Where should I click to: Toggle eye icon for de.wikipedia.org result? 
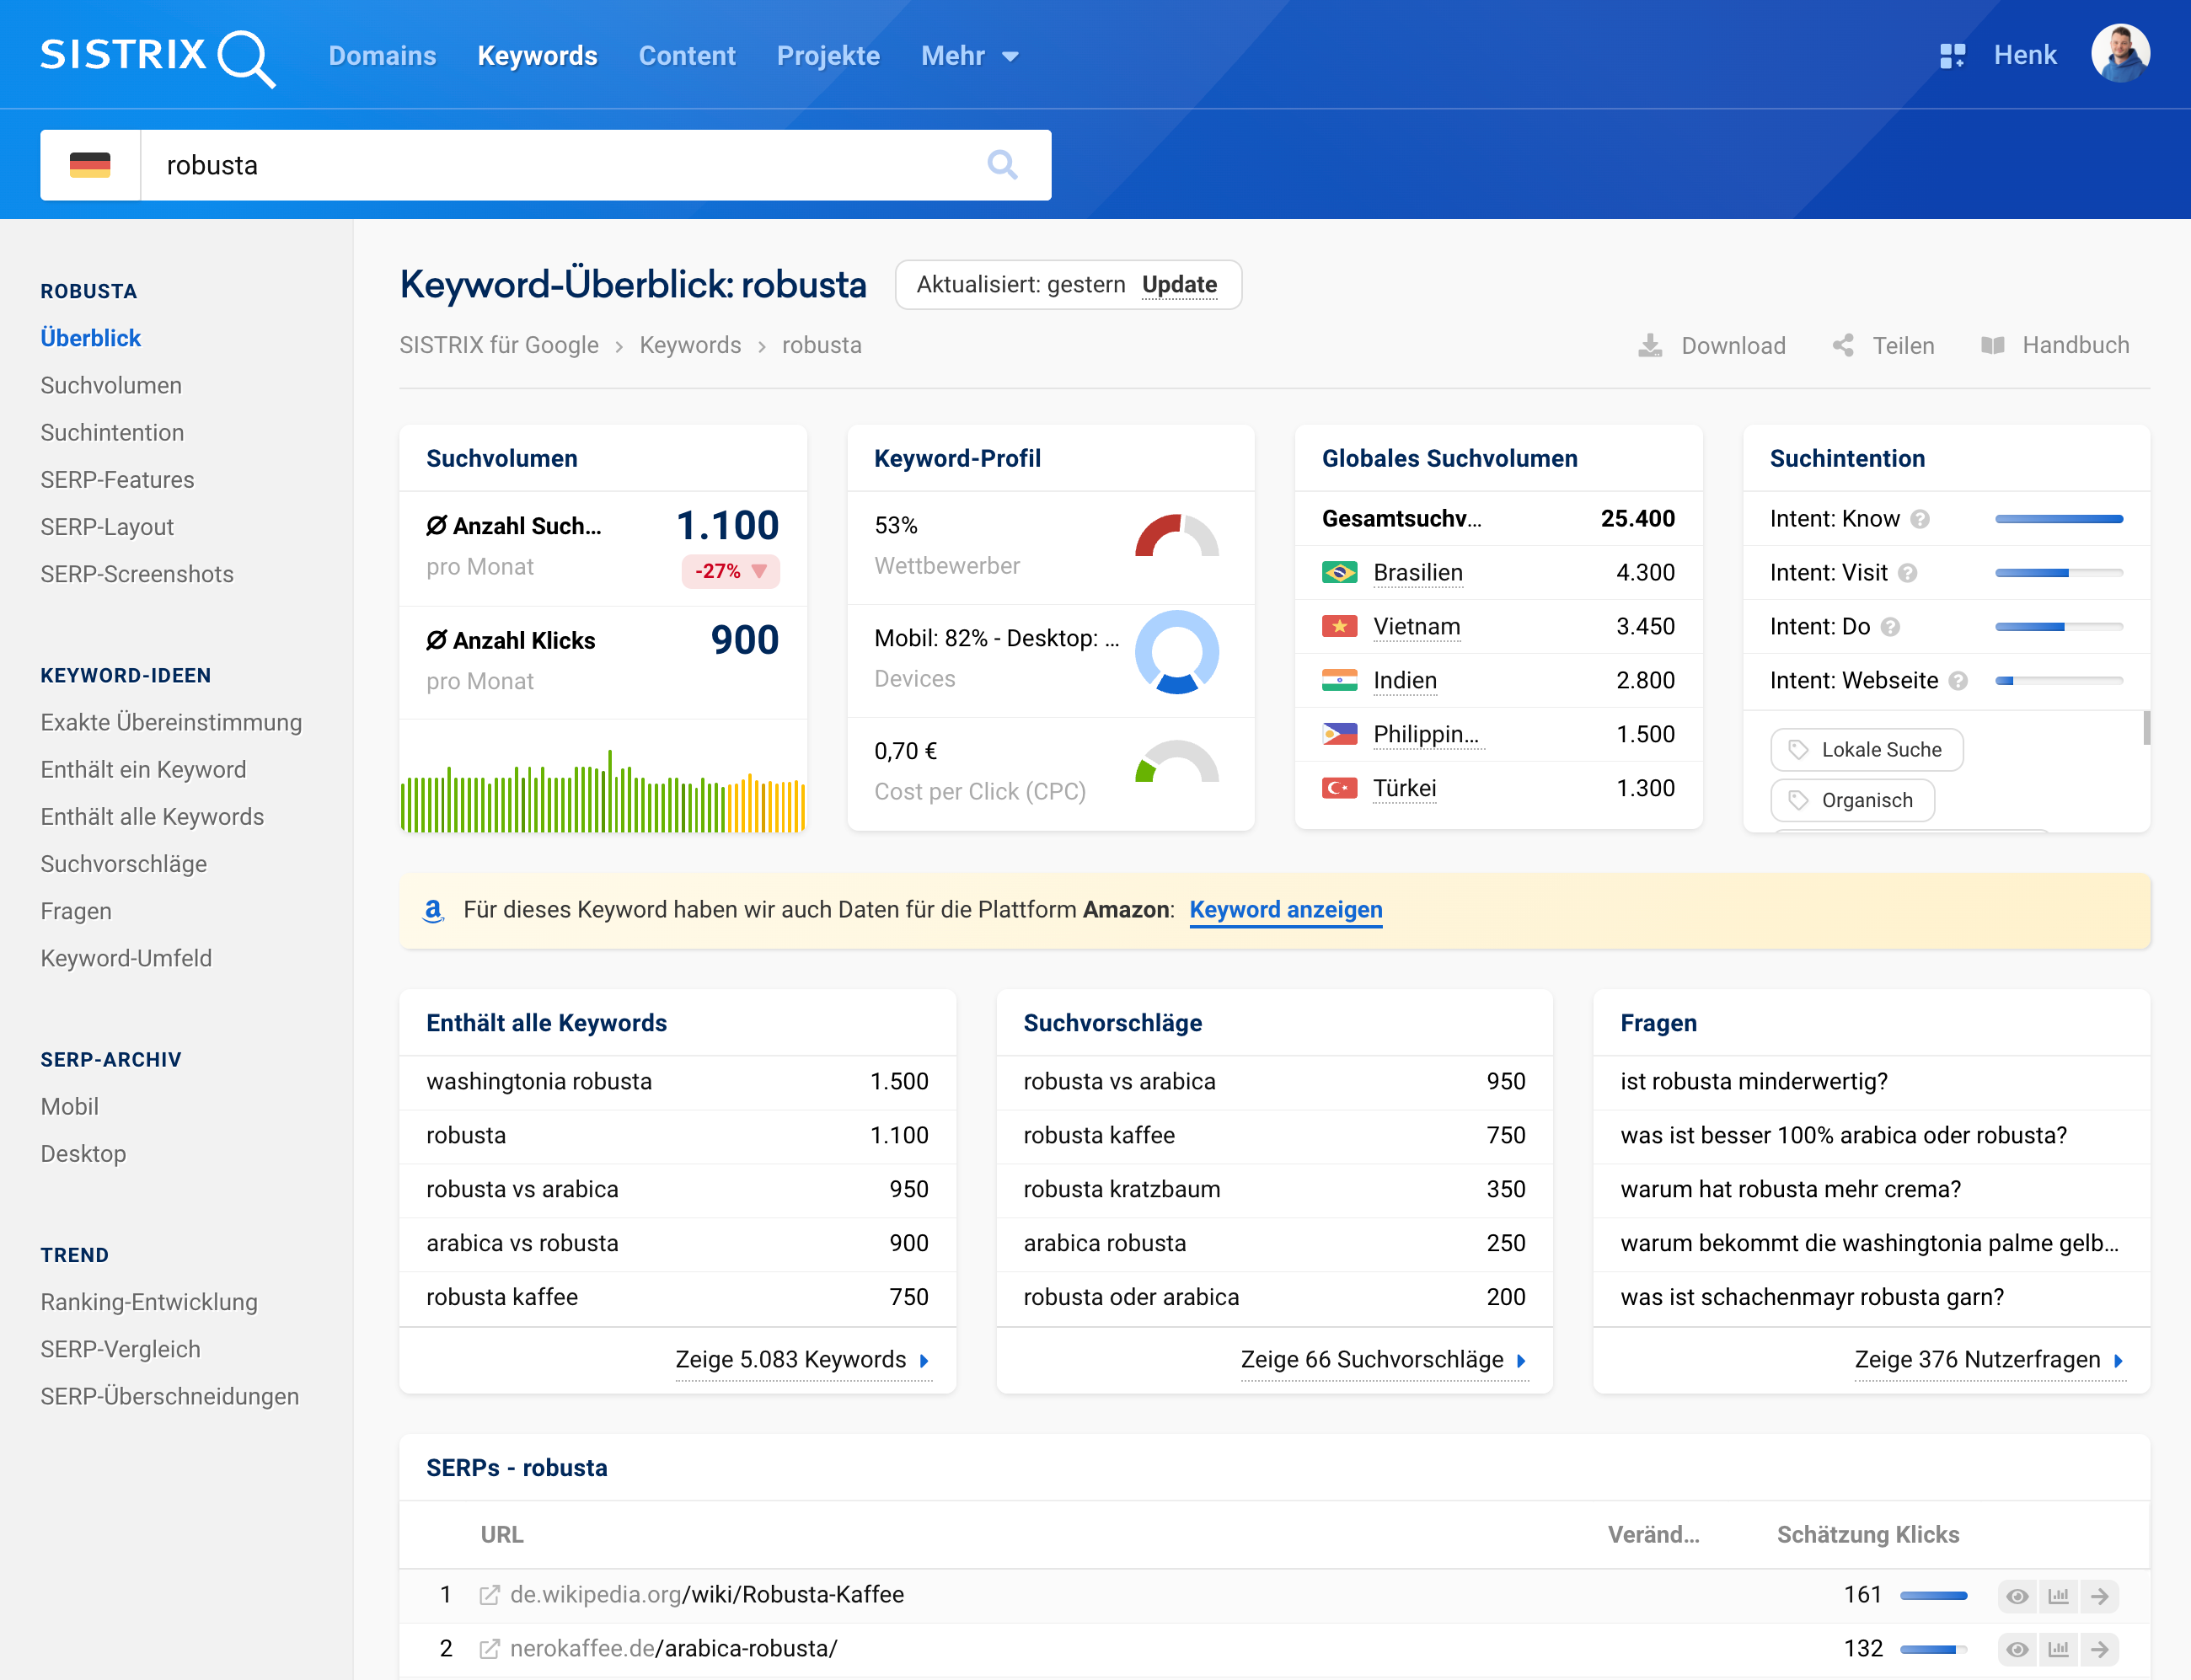[2017, 1595]
